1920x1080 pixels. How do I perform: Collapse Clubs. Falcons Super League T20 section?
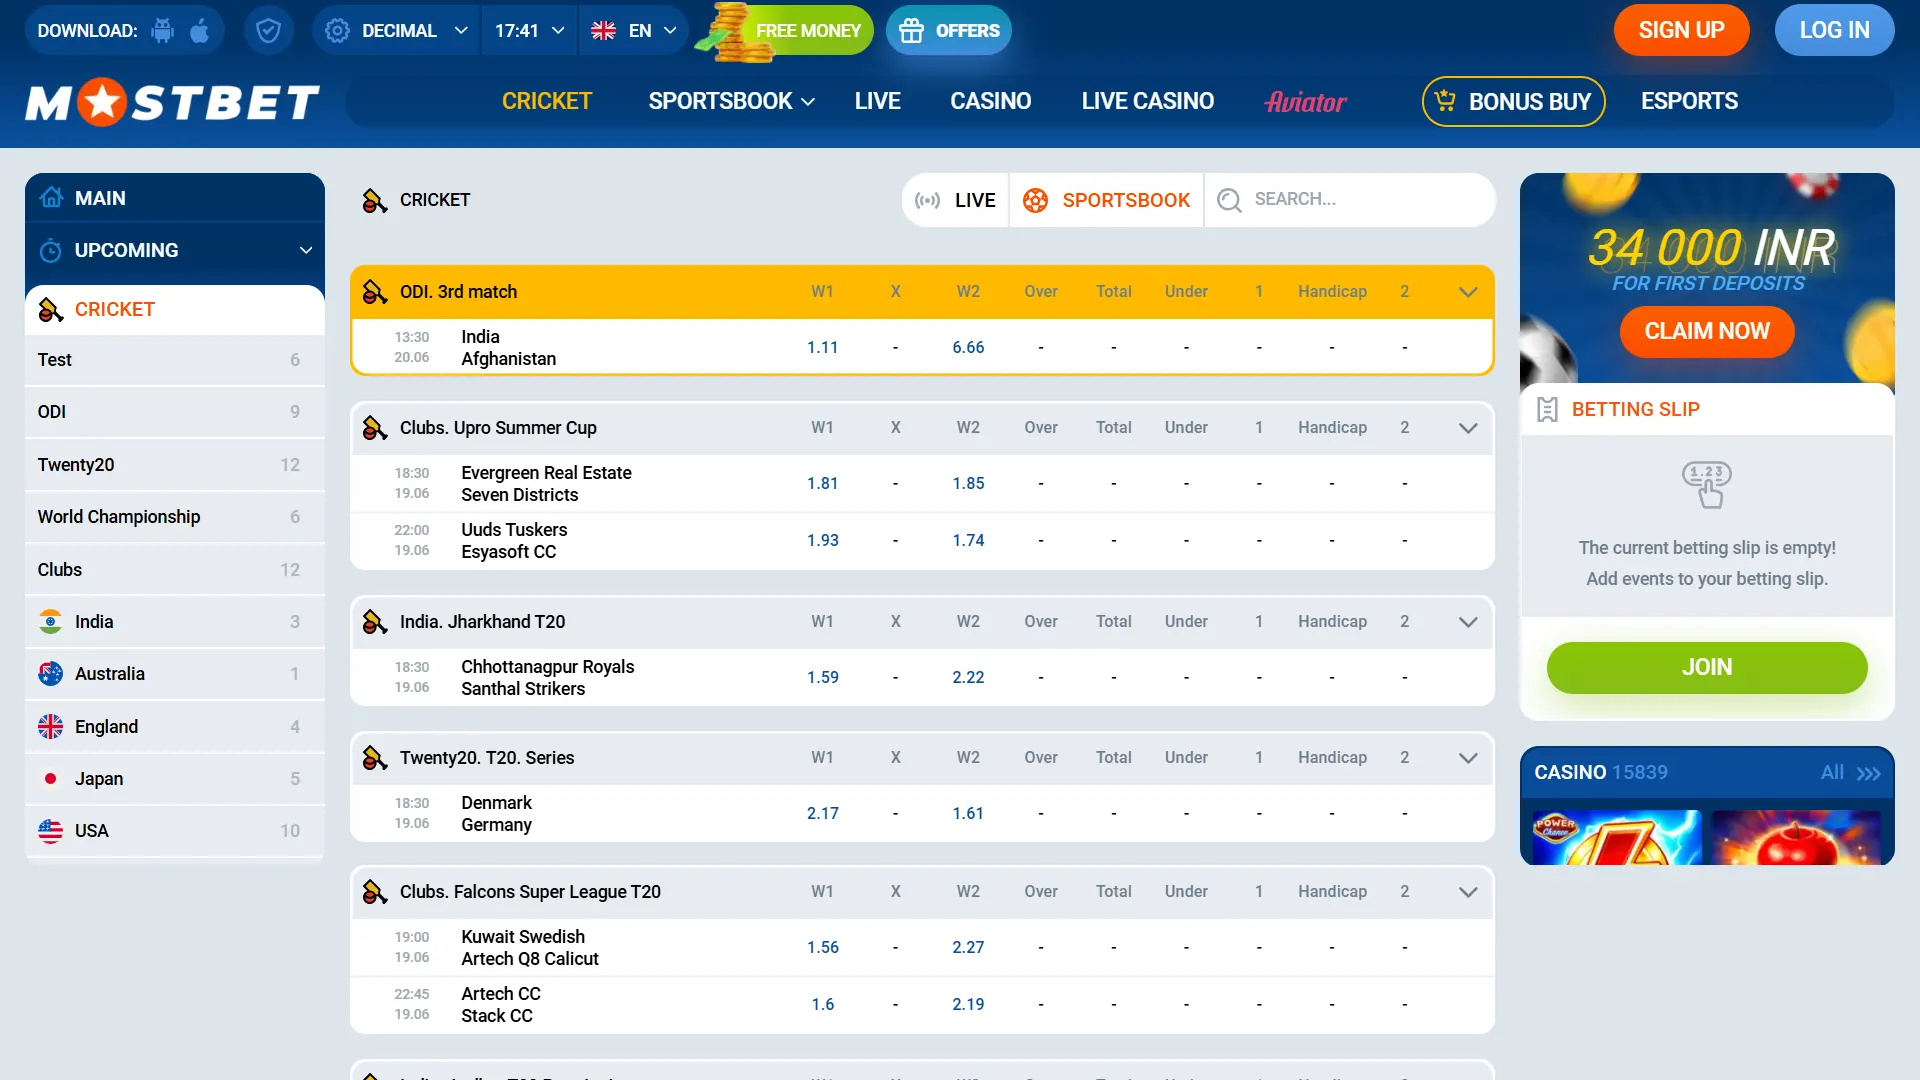(x=1468, y=892)
